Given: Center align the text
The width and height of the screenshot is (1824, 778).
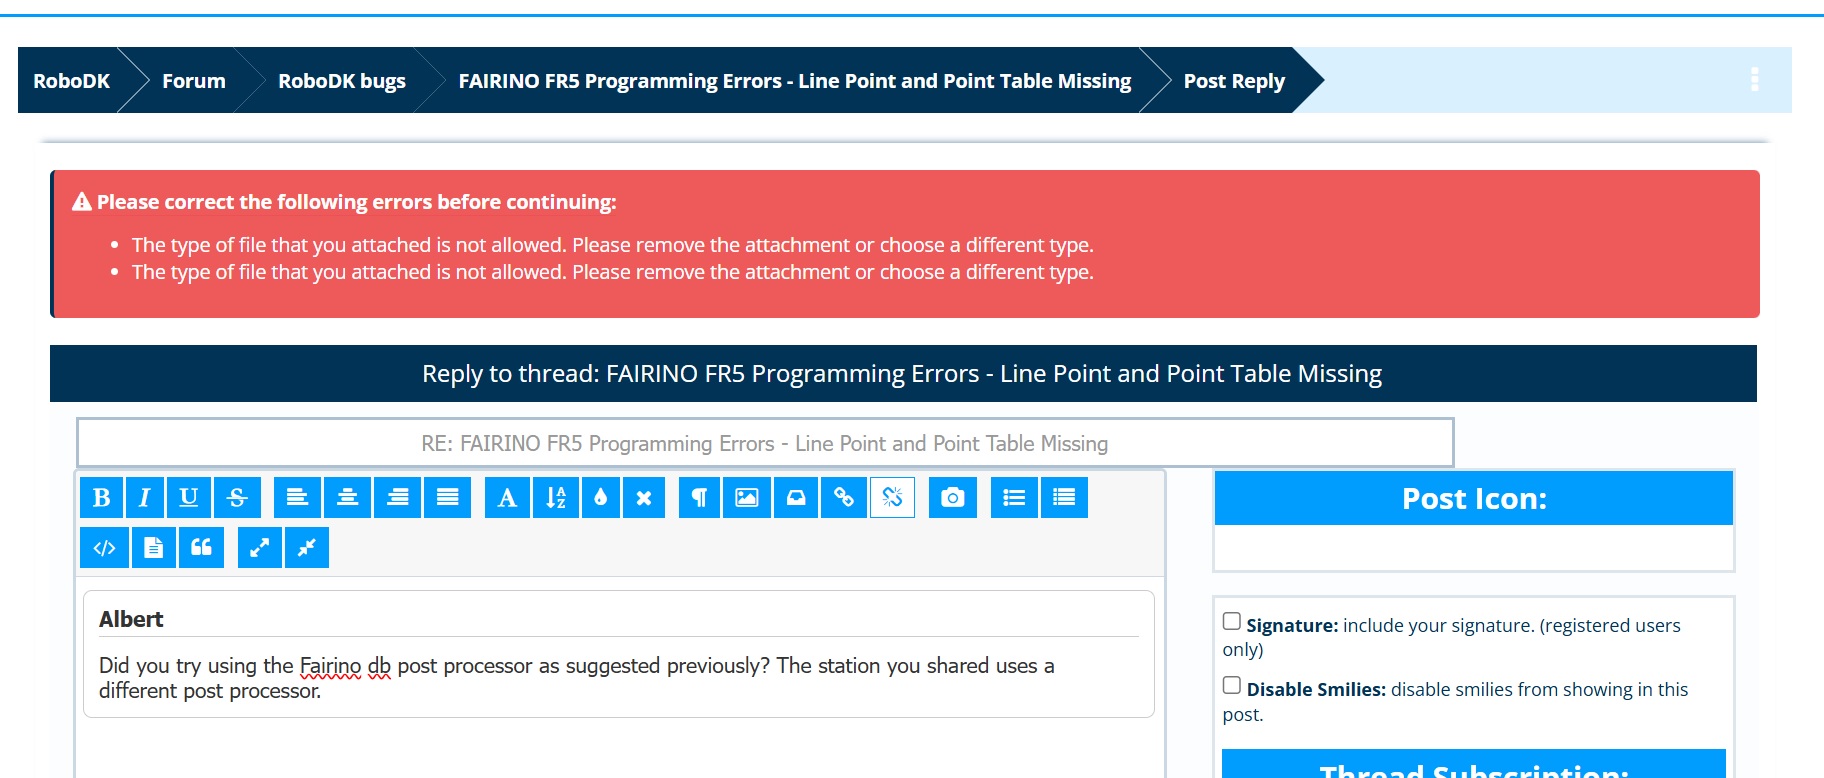Looking at the screenshot, I should pos(347,497).
